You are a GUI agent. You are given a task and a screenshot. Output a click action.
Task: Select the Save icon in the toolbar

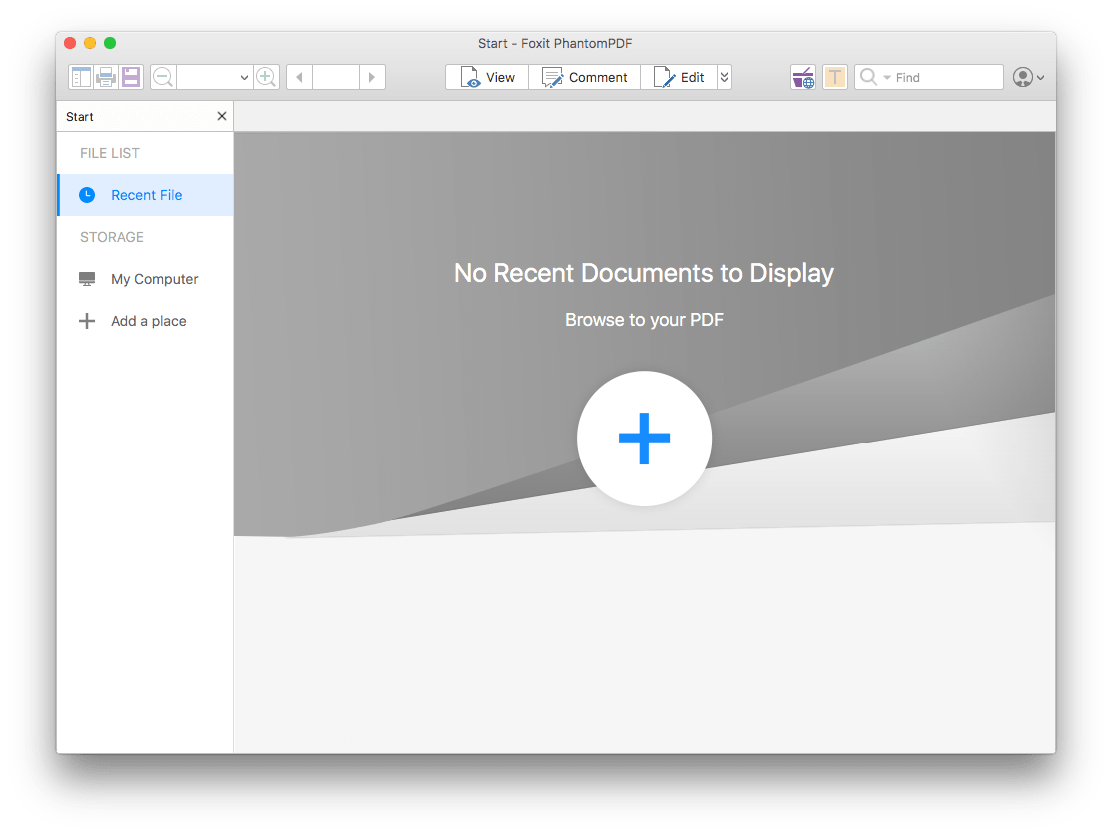[130, 77]
